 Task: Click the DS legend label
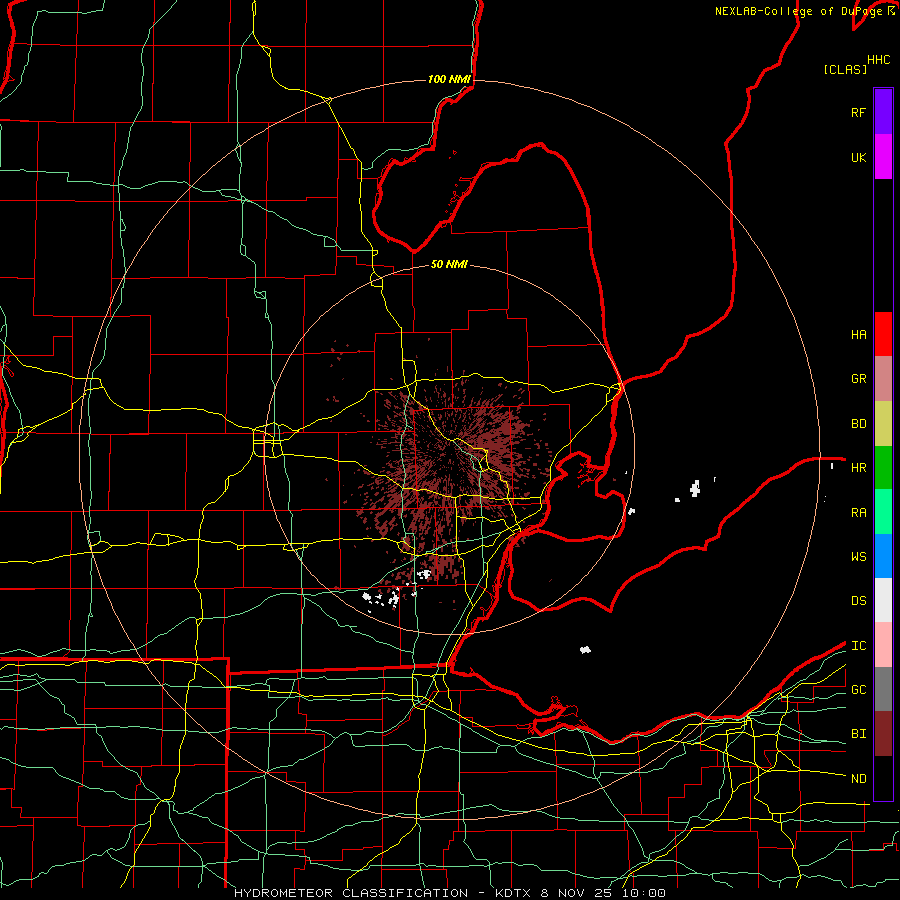click(858, 601)
